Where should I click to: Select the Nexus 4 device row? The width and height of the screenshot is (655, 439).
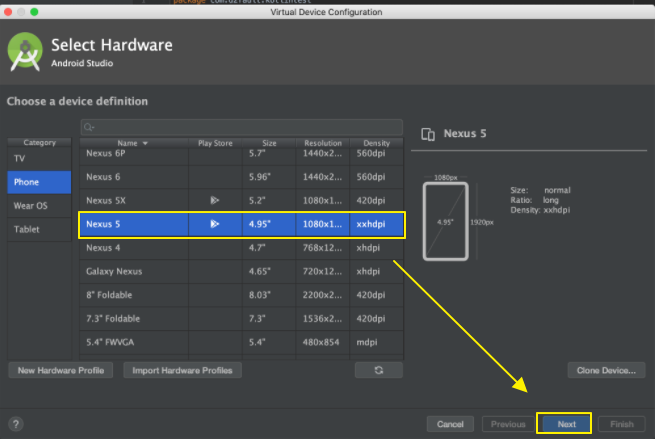[x=241, y=248]
